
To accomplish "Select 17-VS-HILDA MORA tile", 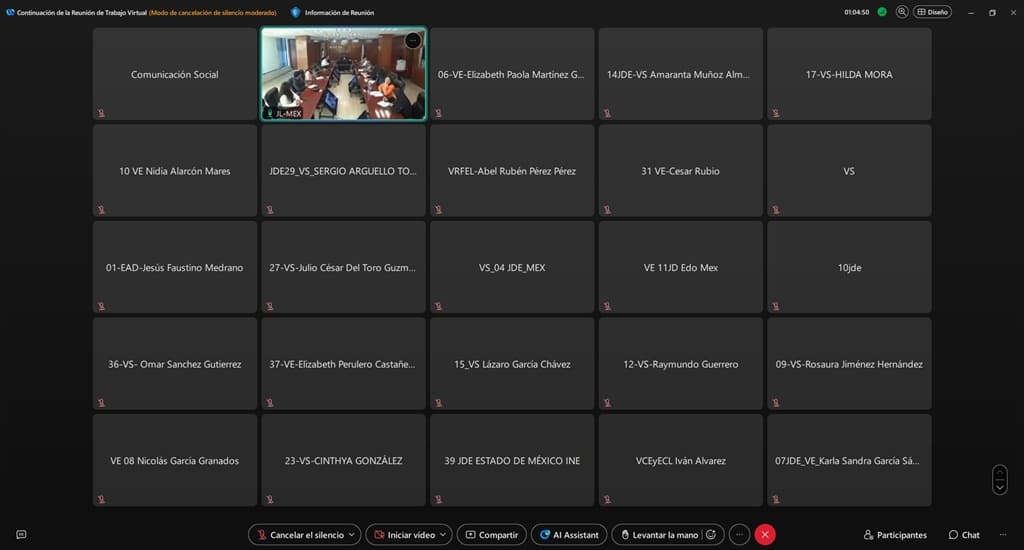I will [849, 74].
